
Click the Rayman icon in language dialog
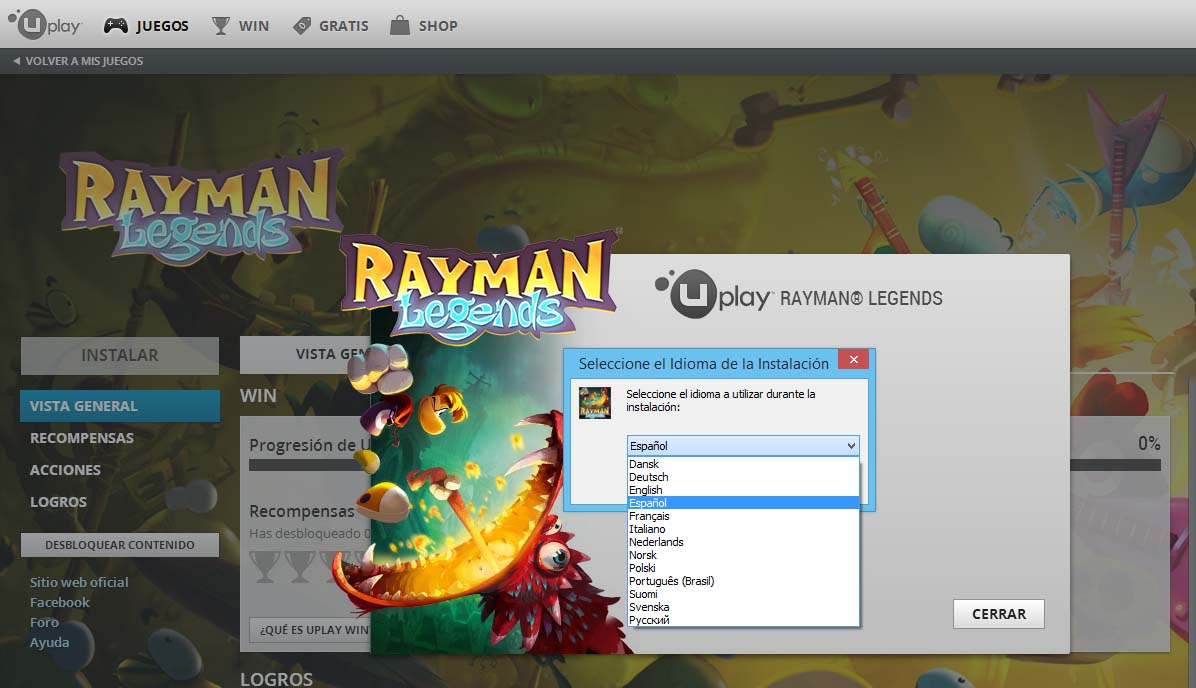(595, 403)
